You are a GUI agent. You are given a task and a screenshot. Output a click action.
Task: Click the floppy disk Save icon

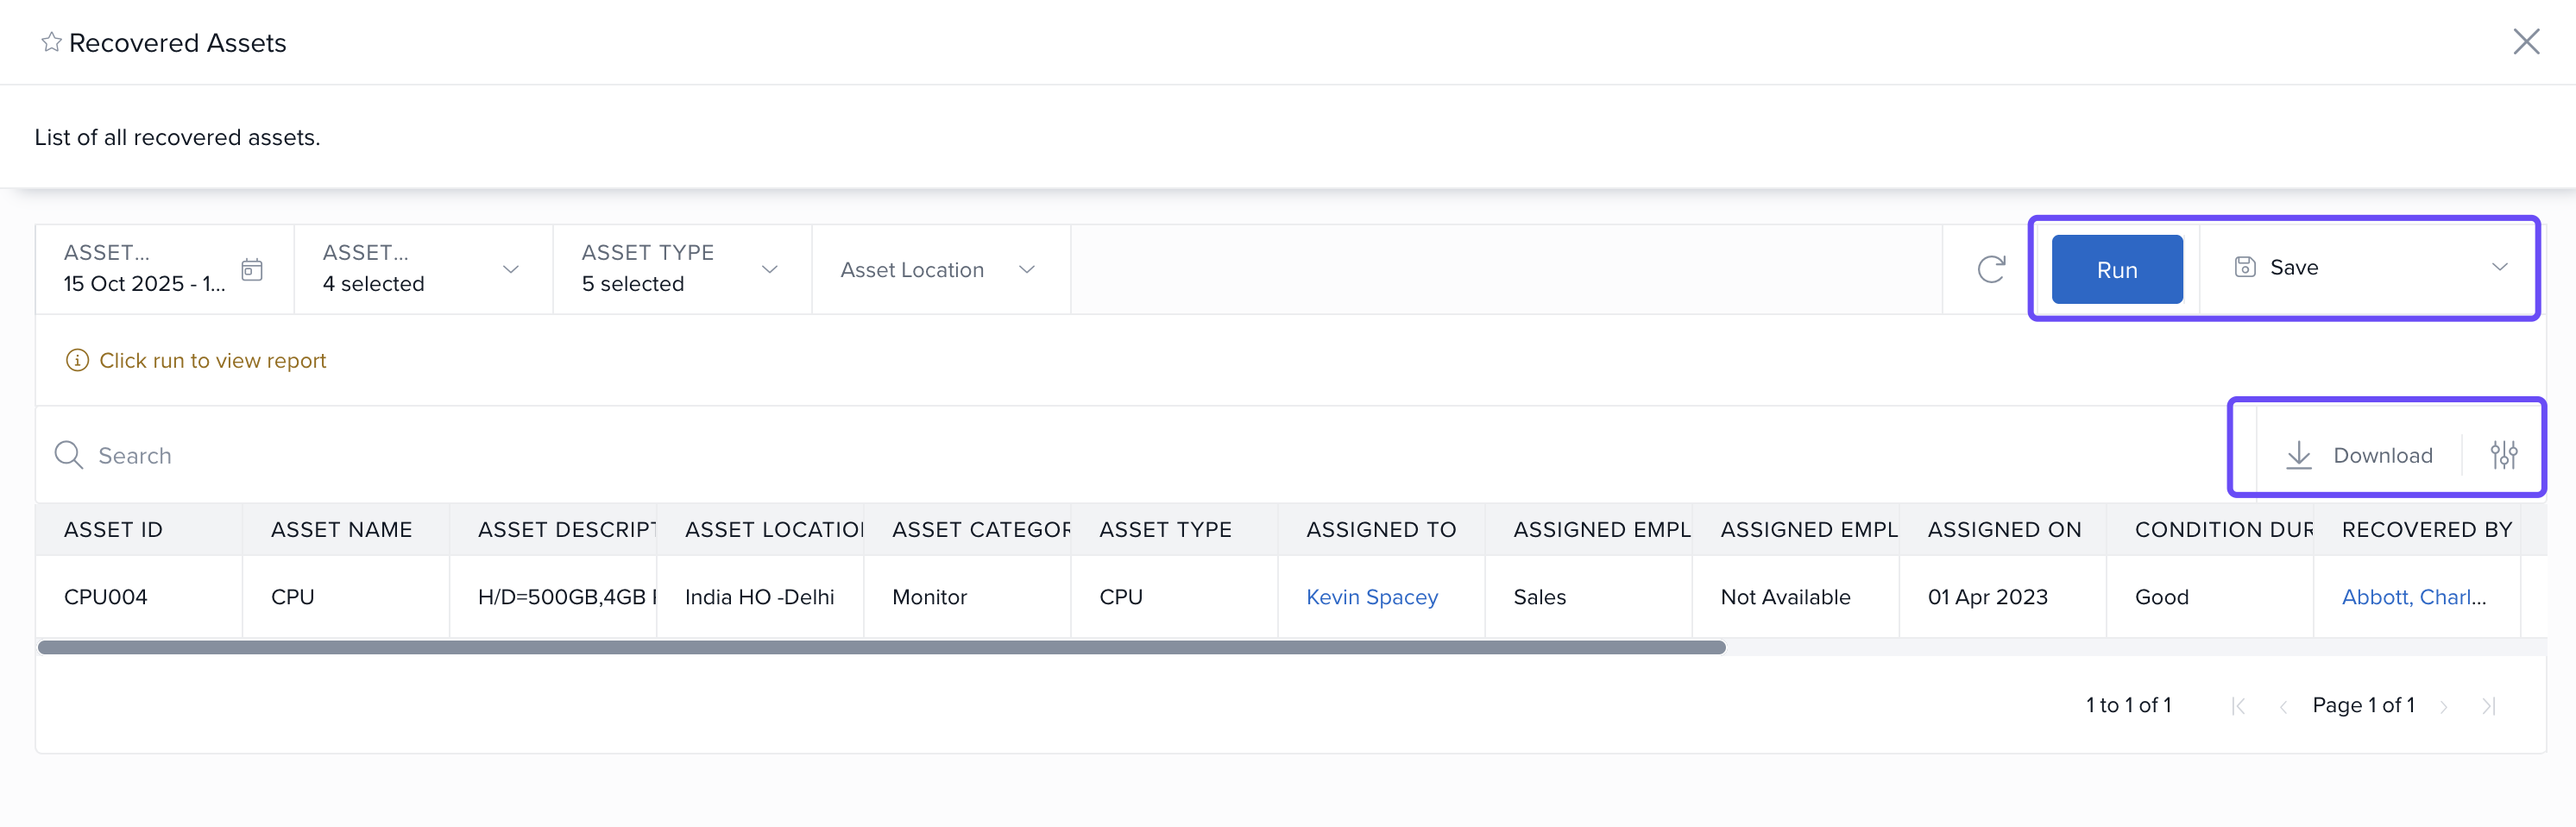point(2245,267)
